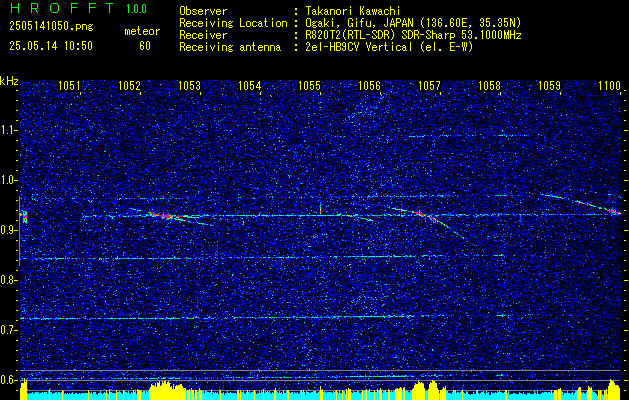The image size is (629, 400).
Task: Click the 1056 time marker
Action: [369, 85]
